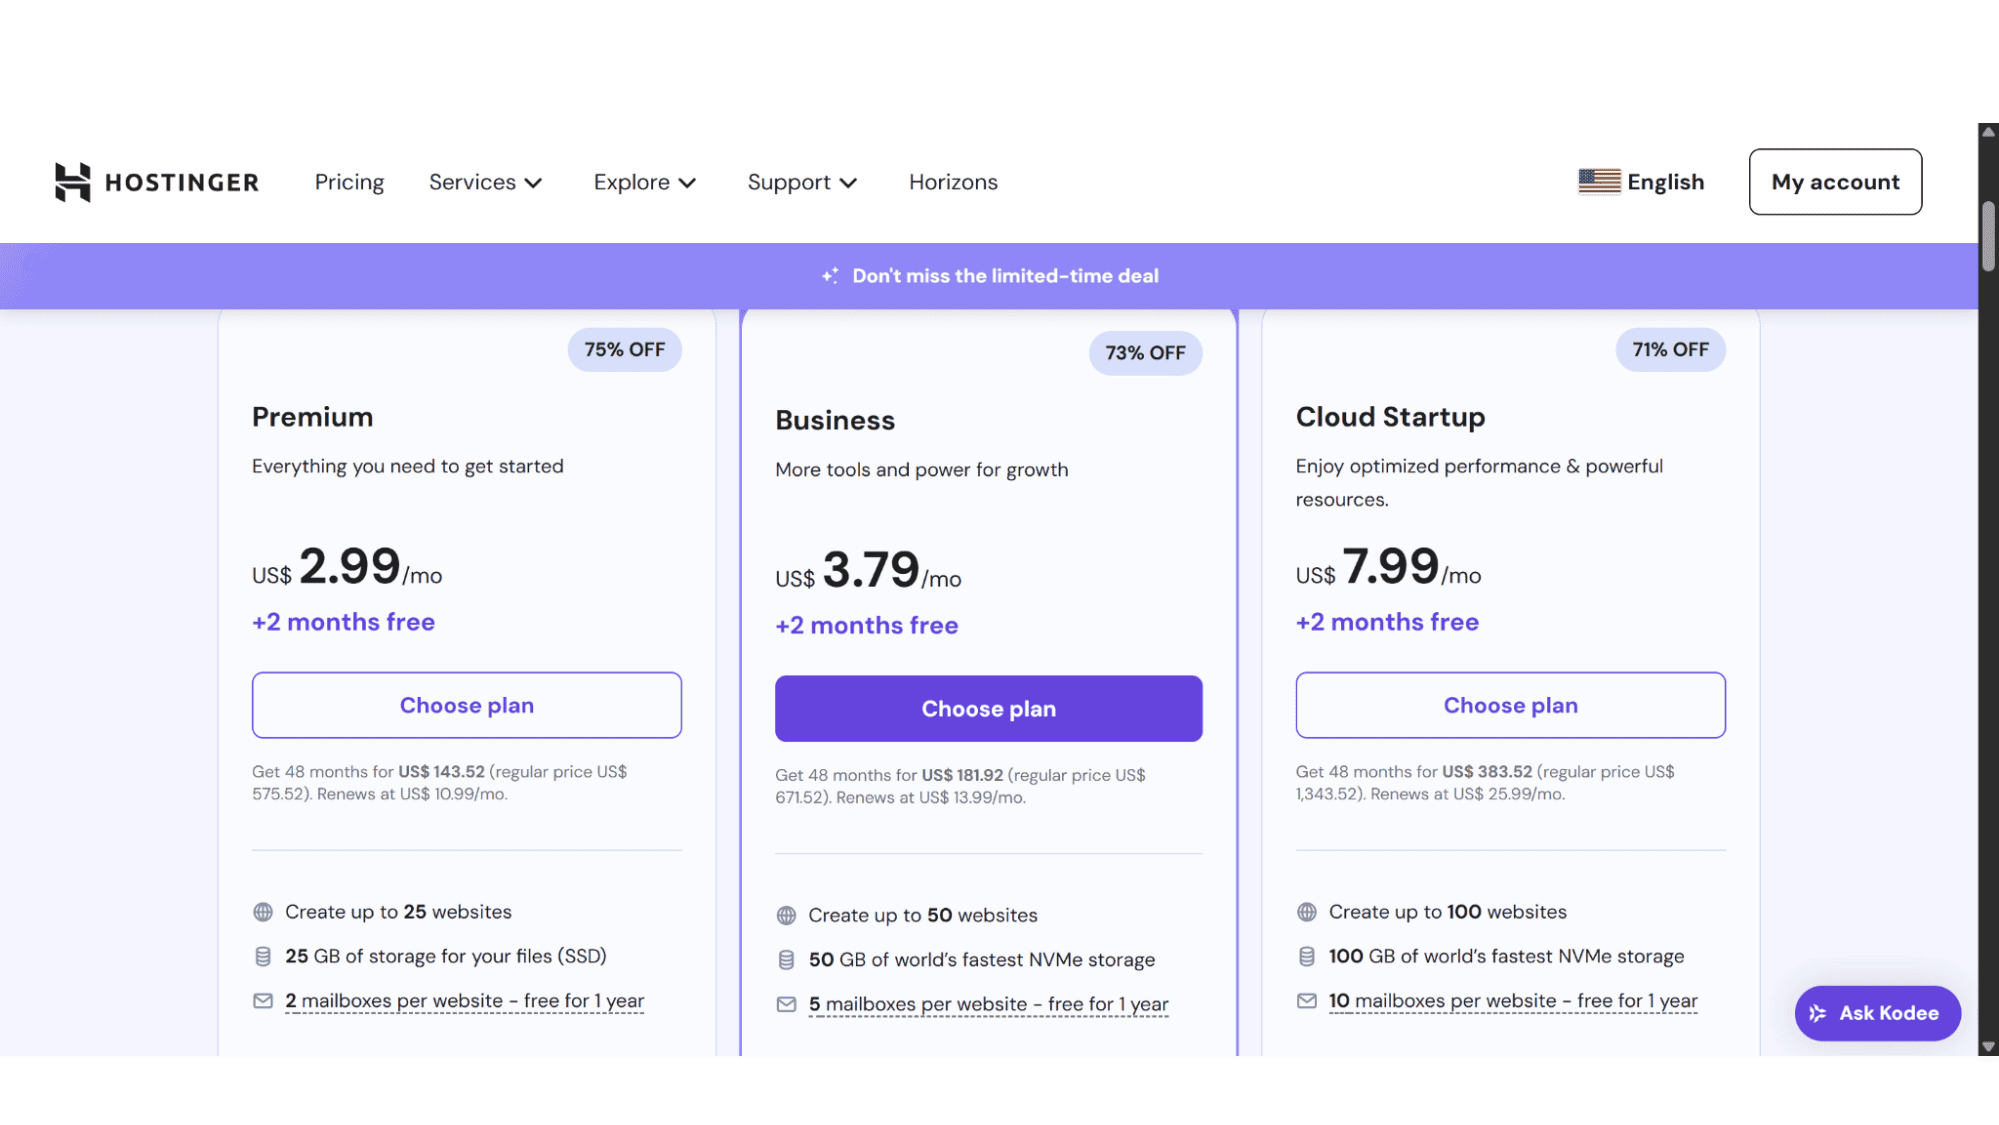Click the storage icon beside 25 GB SSD
The image size is (1999, 1125).
pyautogui.click(x=263, y=957)
